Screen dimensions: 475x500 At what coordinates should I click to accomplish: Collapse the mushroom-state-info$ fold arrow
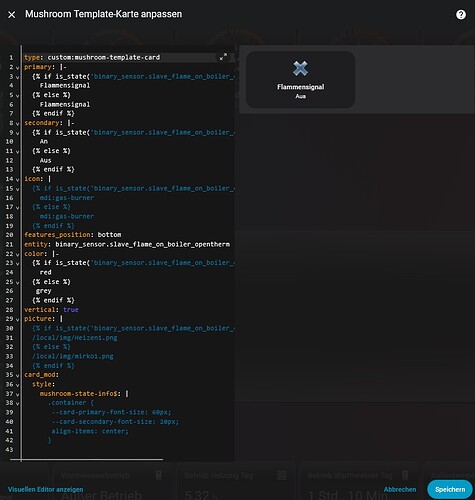pyautogui.click(x=18, y=394)
